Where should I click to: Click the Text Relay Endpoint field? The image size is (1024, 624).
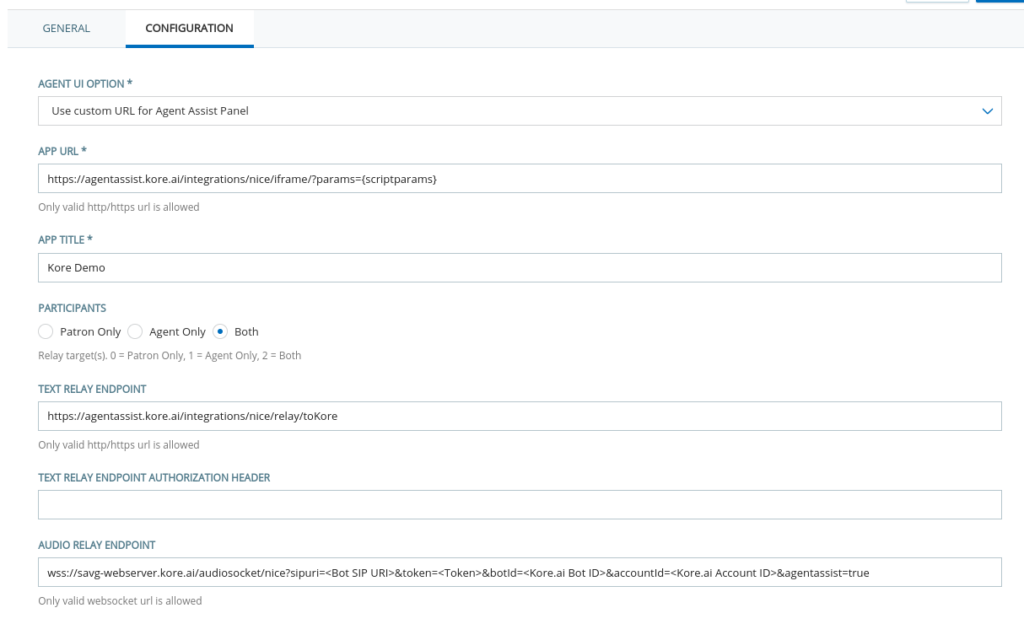pyautogui.click(x=520, y=416)
